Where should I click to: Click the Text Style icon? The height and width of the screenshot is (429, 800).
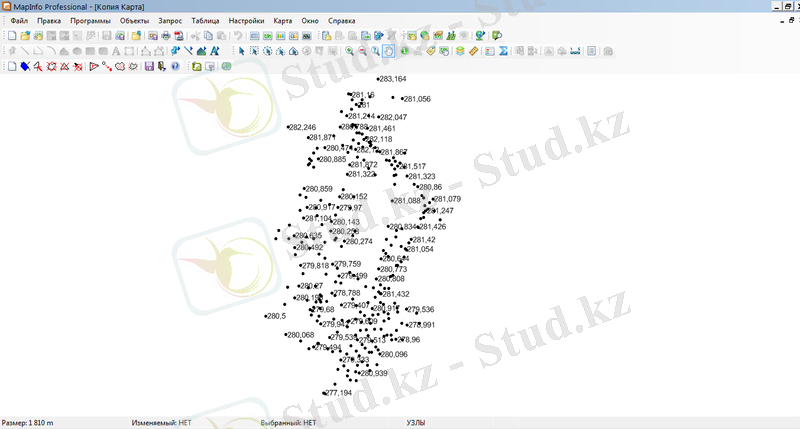click(x=215, y=51)
